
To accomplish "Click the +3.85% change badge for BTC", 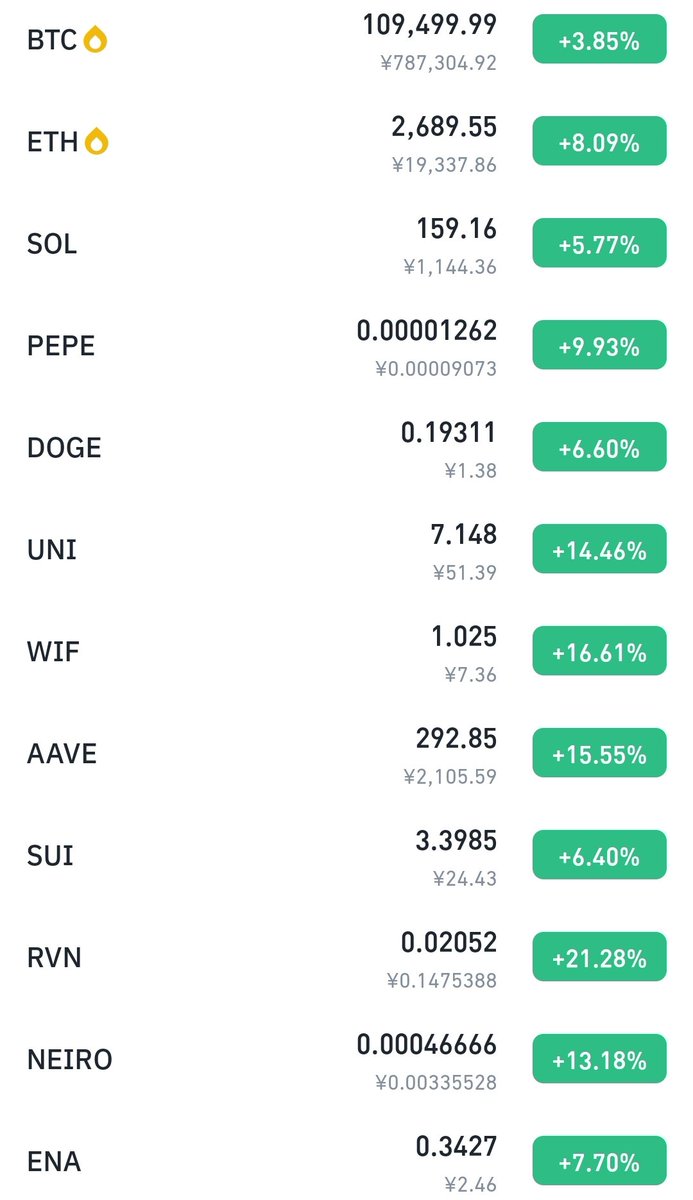I will point(599,42).
